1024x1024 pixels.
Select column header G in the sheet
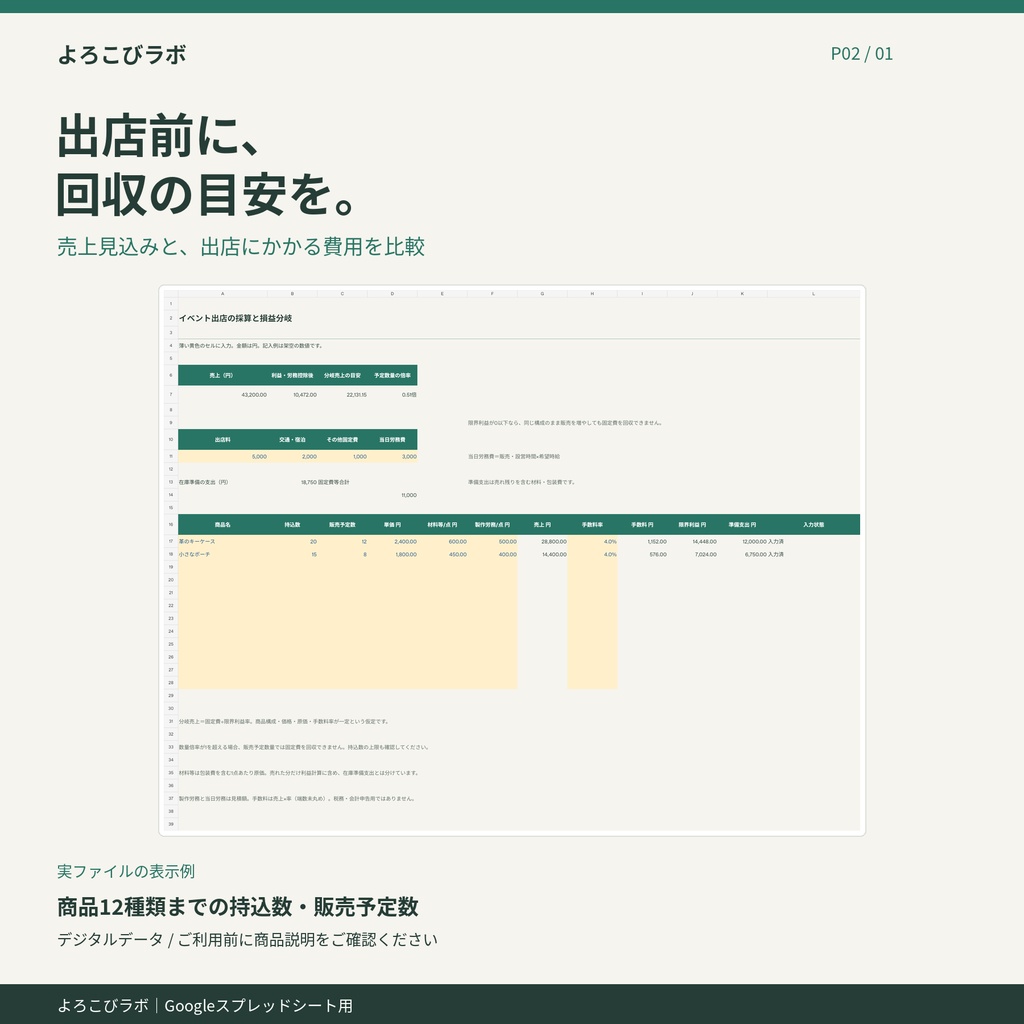click(x=542, y=294)
